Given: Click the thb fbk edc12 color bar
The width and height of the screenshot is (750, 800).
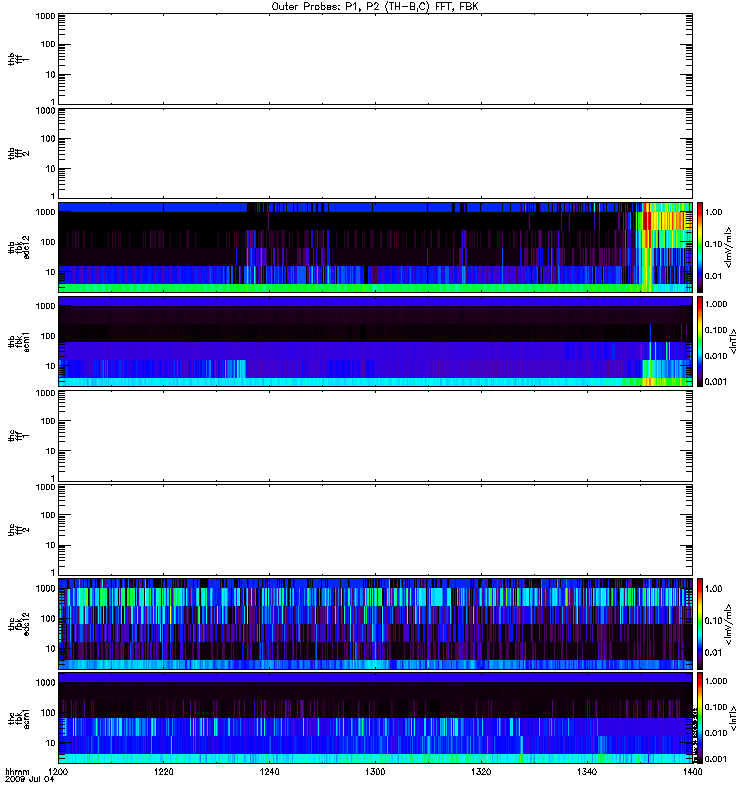Looking at the screenshot, I should [x=700, y=247].
